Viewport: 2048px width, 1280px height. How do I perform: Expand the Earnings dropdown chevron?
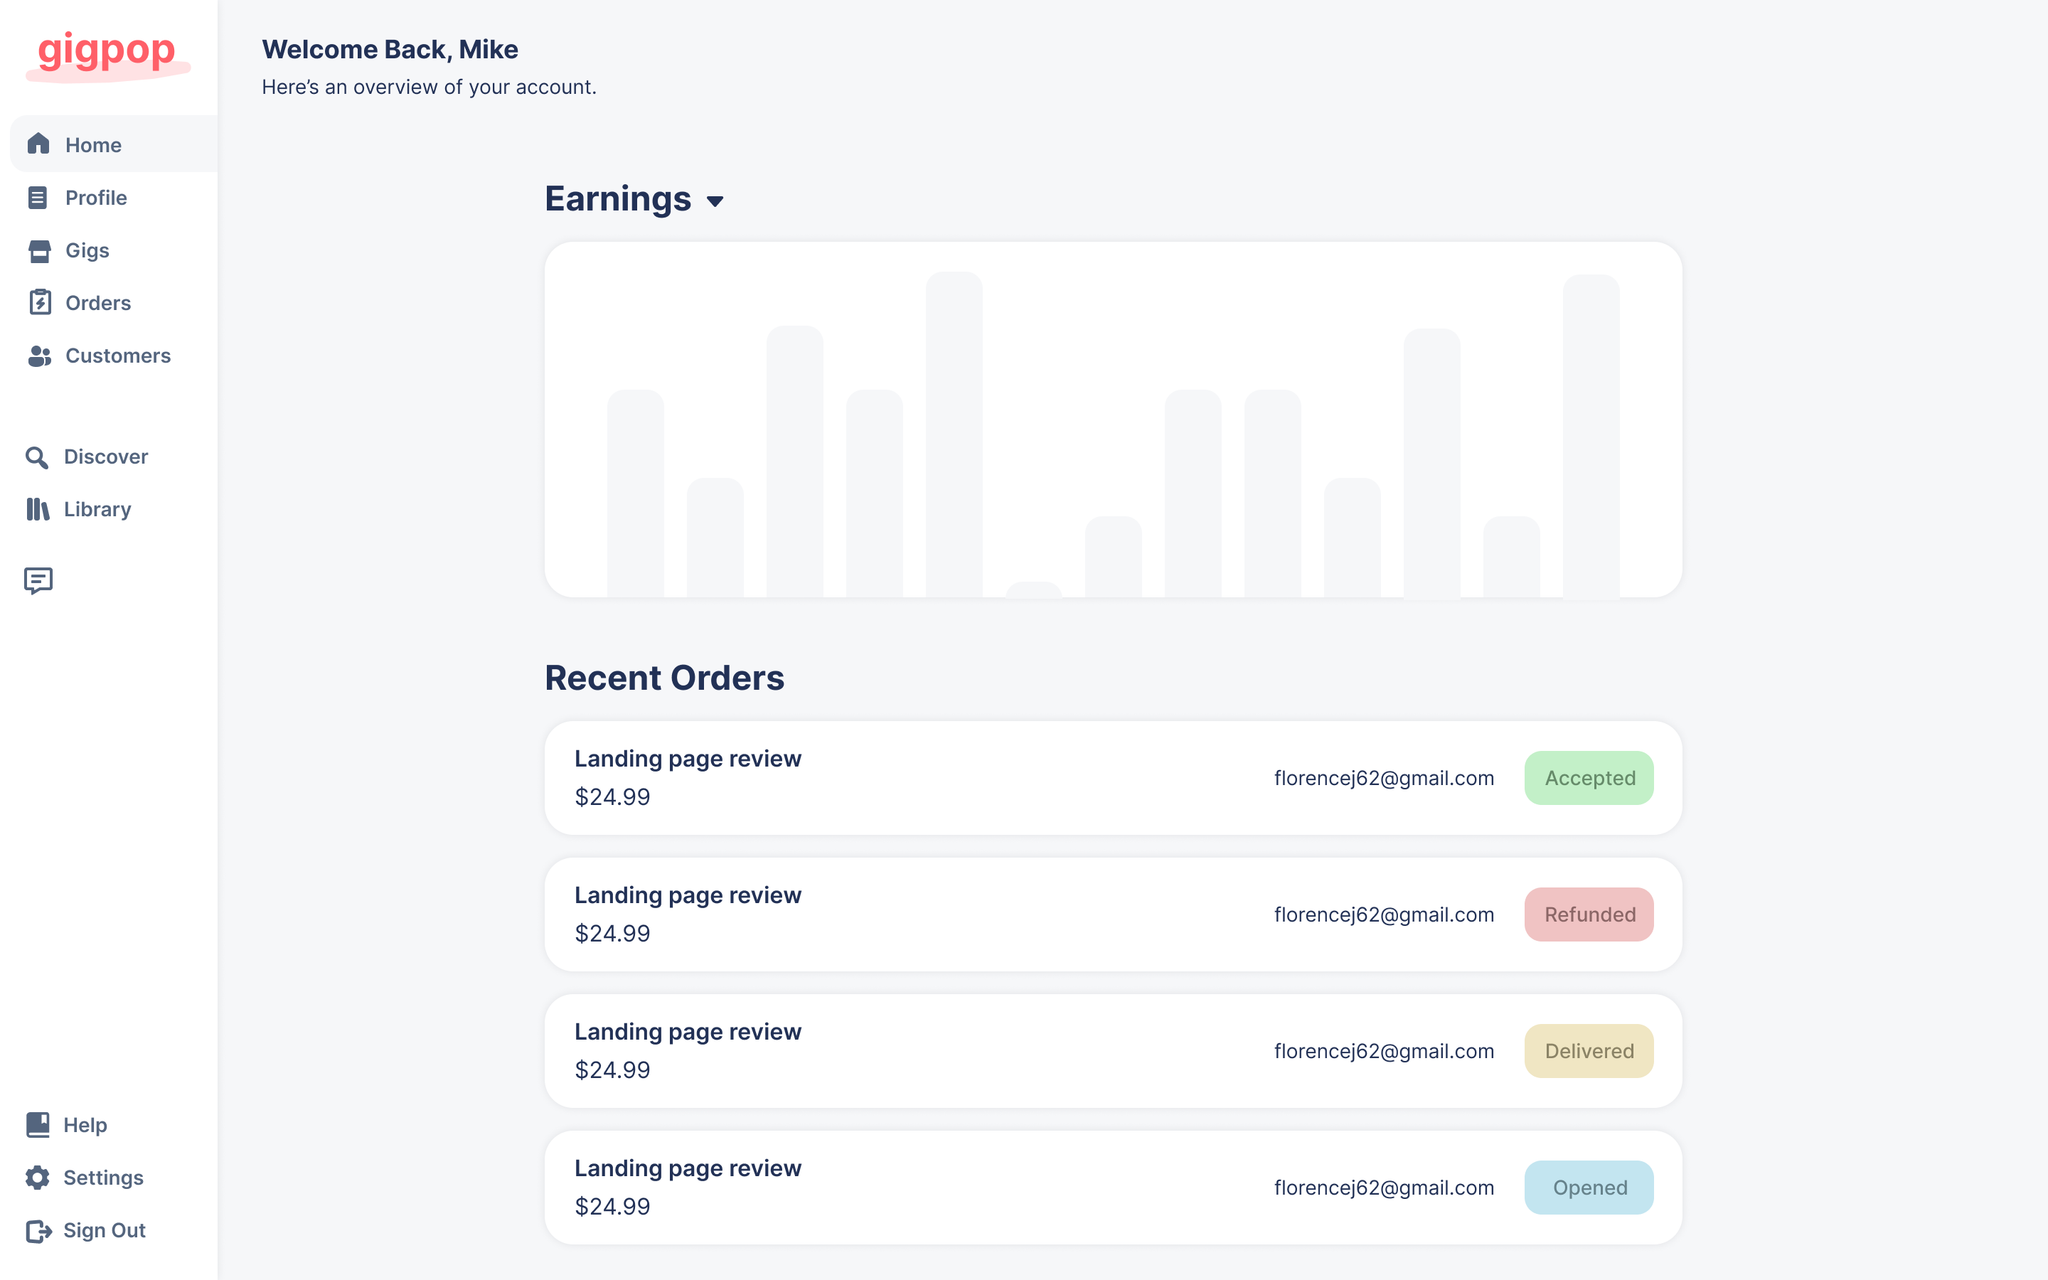(717, 201)
